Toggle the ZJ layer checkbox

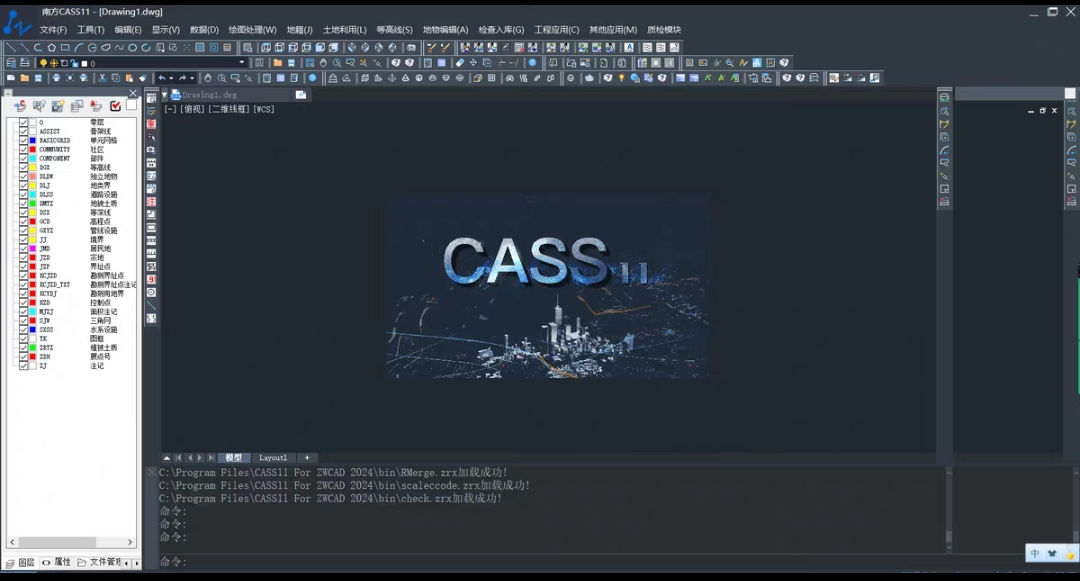tap(23, 366)
